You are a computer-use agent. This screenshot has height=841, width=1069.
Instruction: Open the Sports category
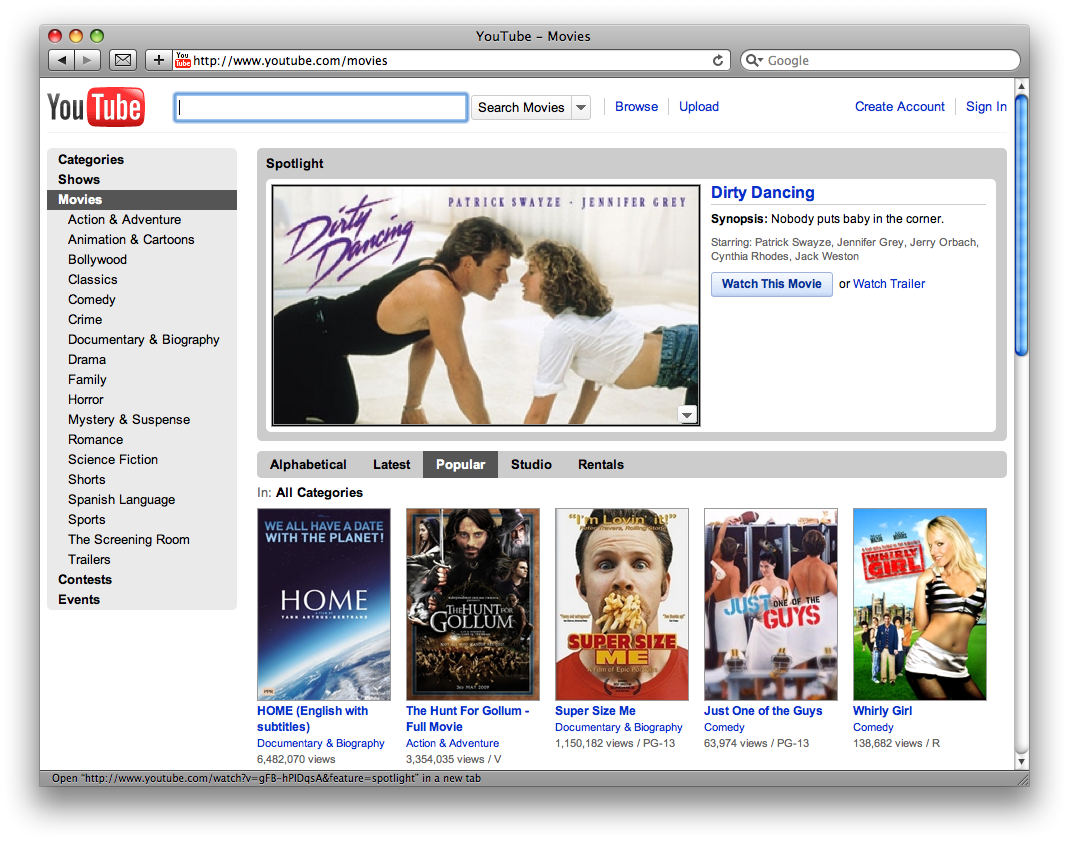tap(86, 519)
